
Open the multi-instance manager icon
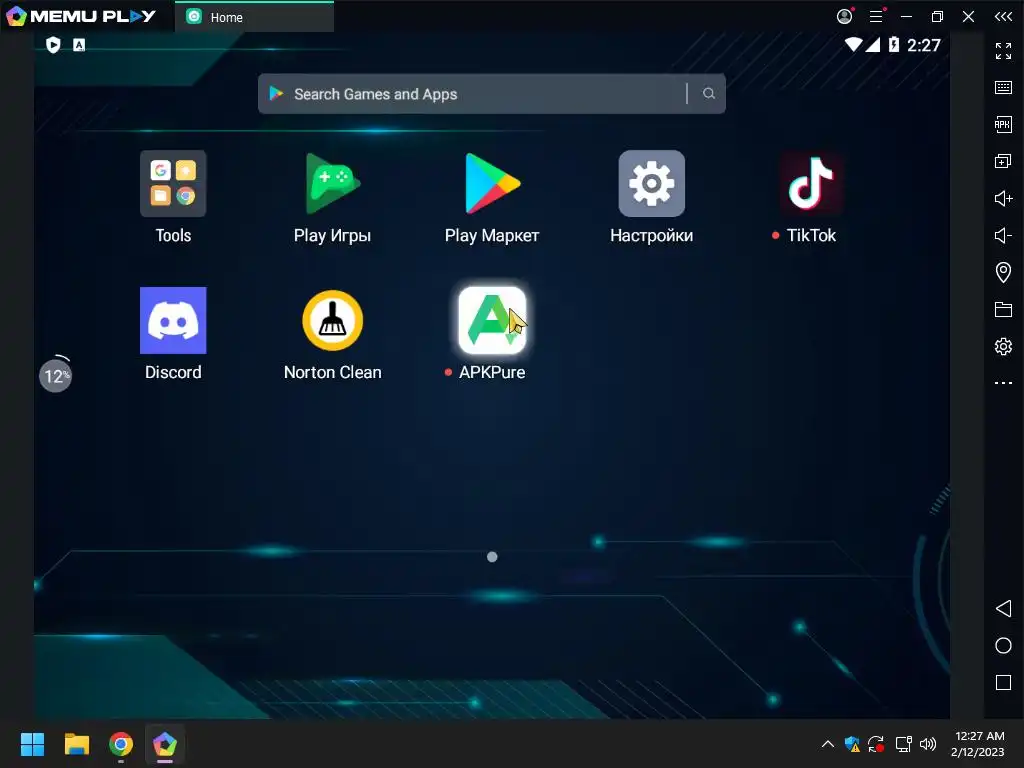coord(1003,161)
